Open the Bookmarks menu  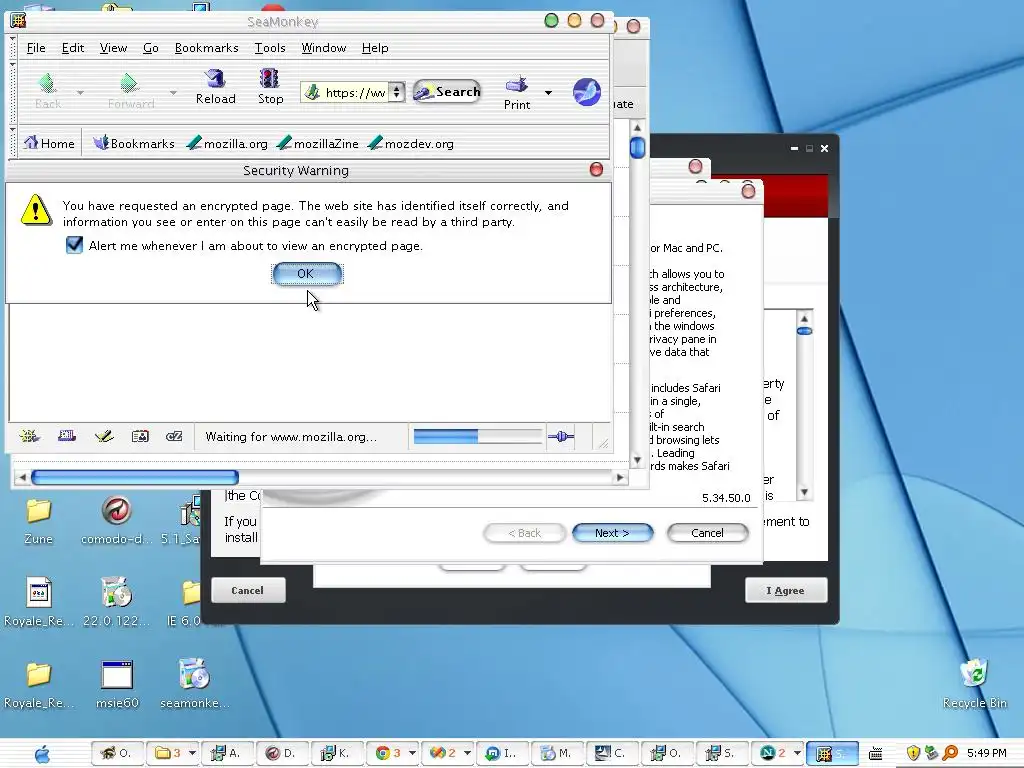point(206,48)
